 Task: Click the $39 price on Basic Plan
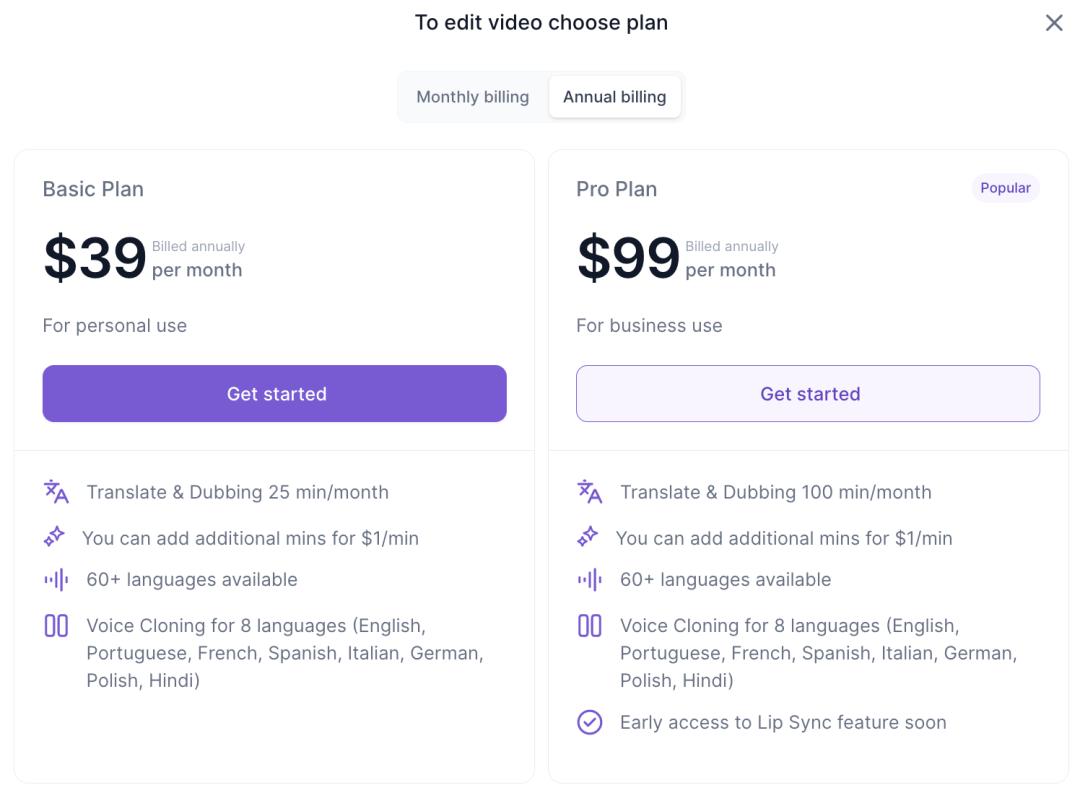pos(95,258)
